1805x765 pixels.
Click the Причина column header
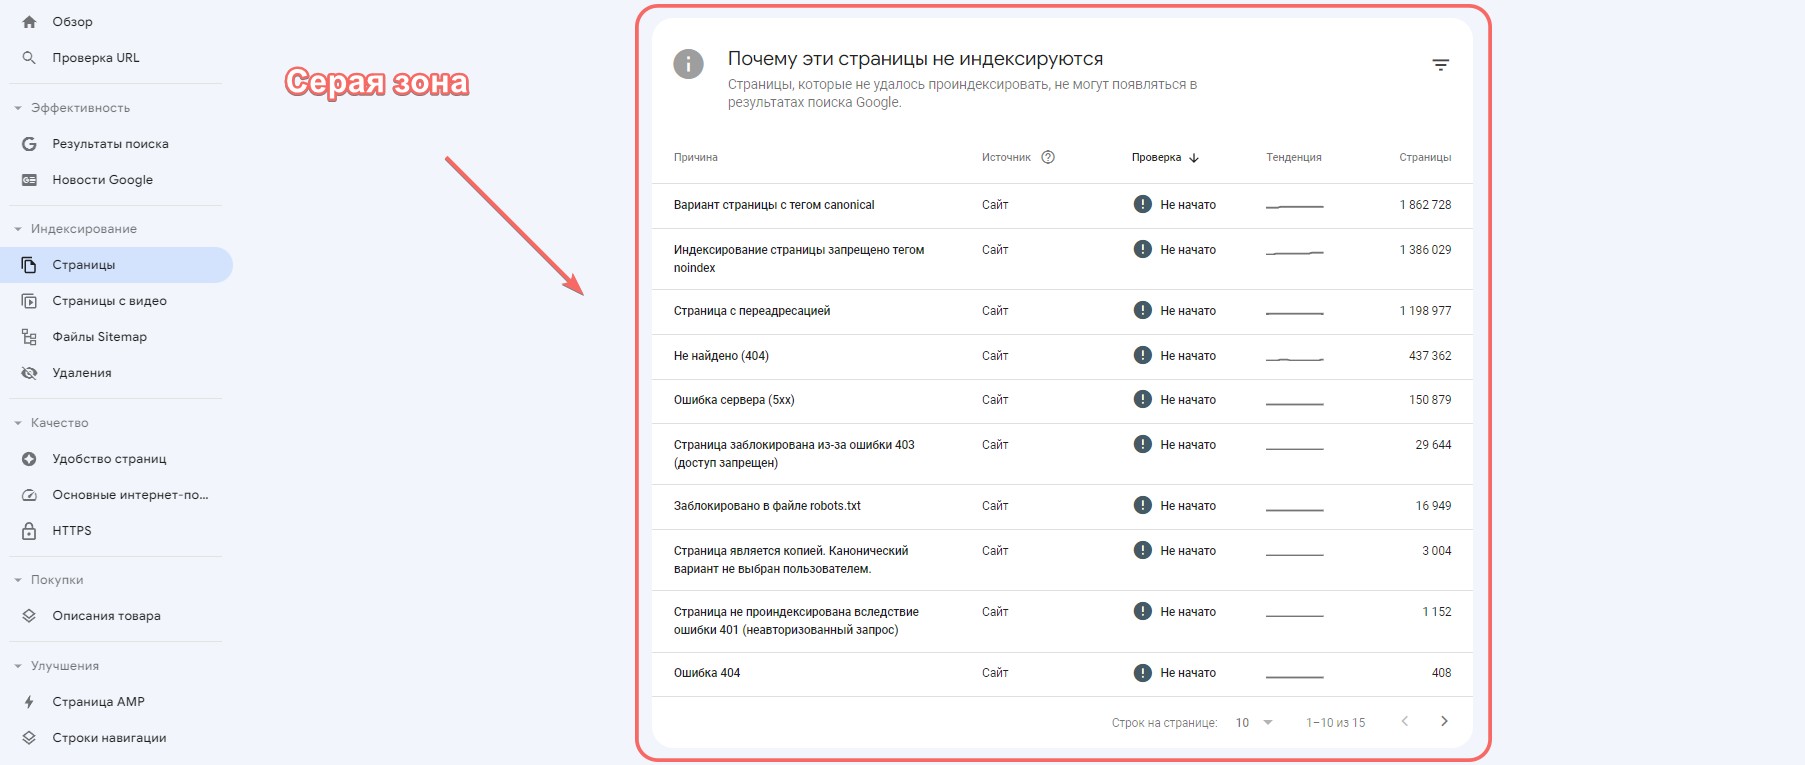pyautogui.click(x=695, y=157)
